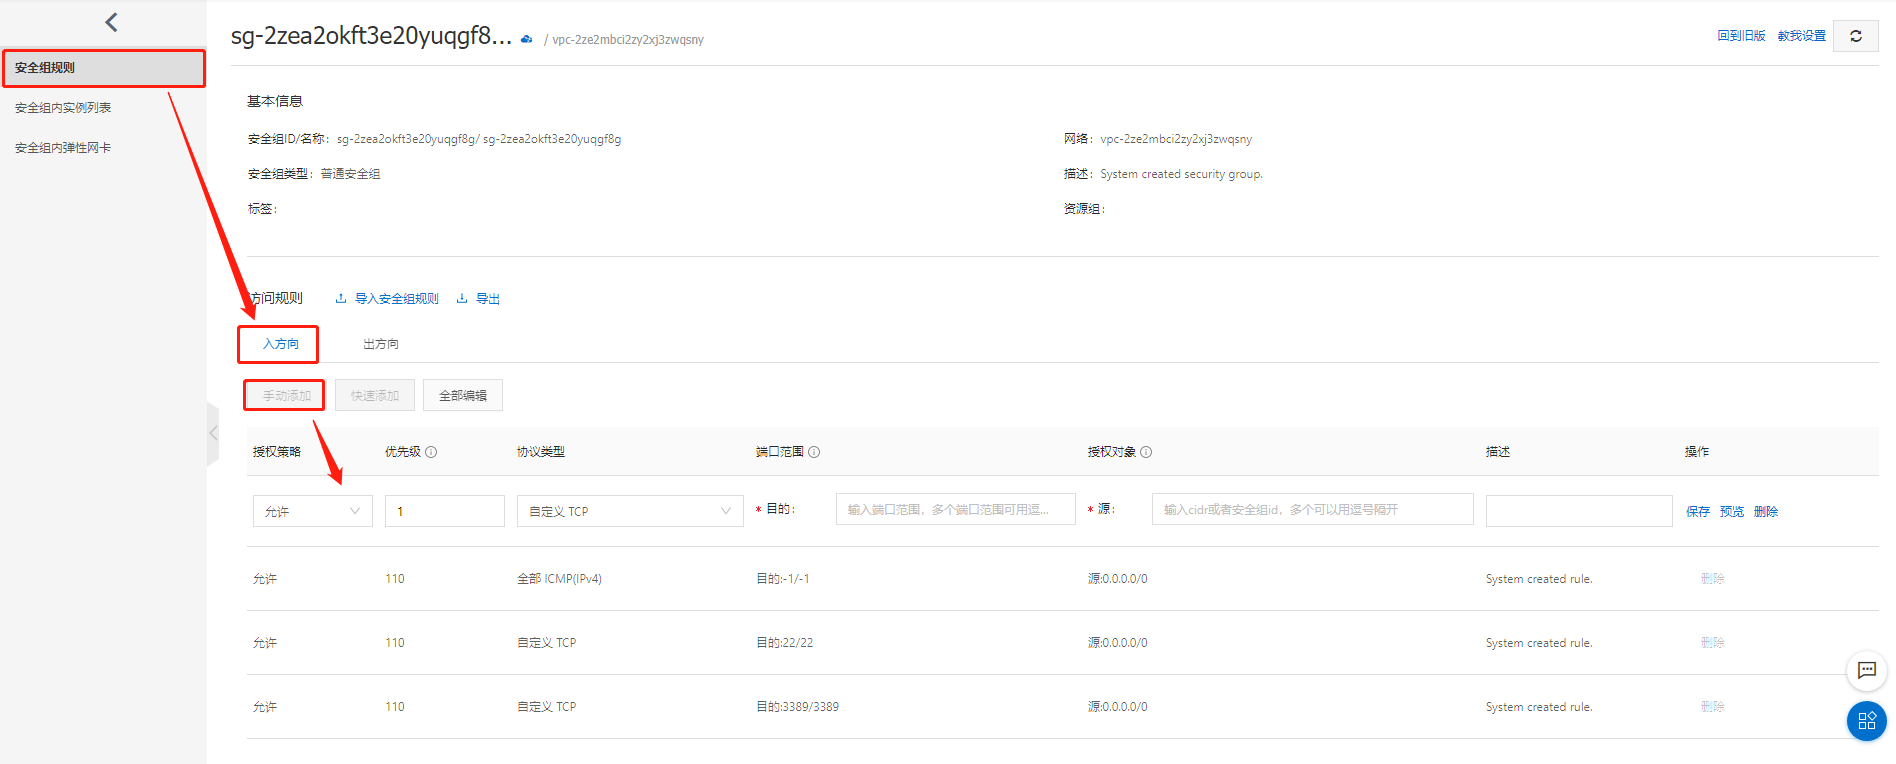Click the 网络 vpc-2ze2mbci2zy2xj3zwqsny value
The height and width of the screenshot is (764, 1896).
pos(1176,139)
